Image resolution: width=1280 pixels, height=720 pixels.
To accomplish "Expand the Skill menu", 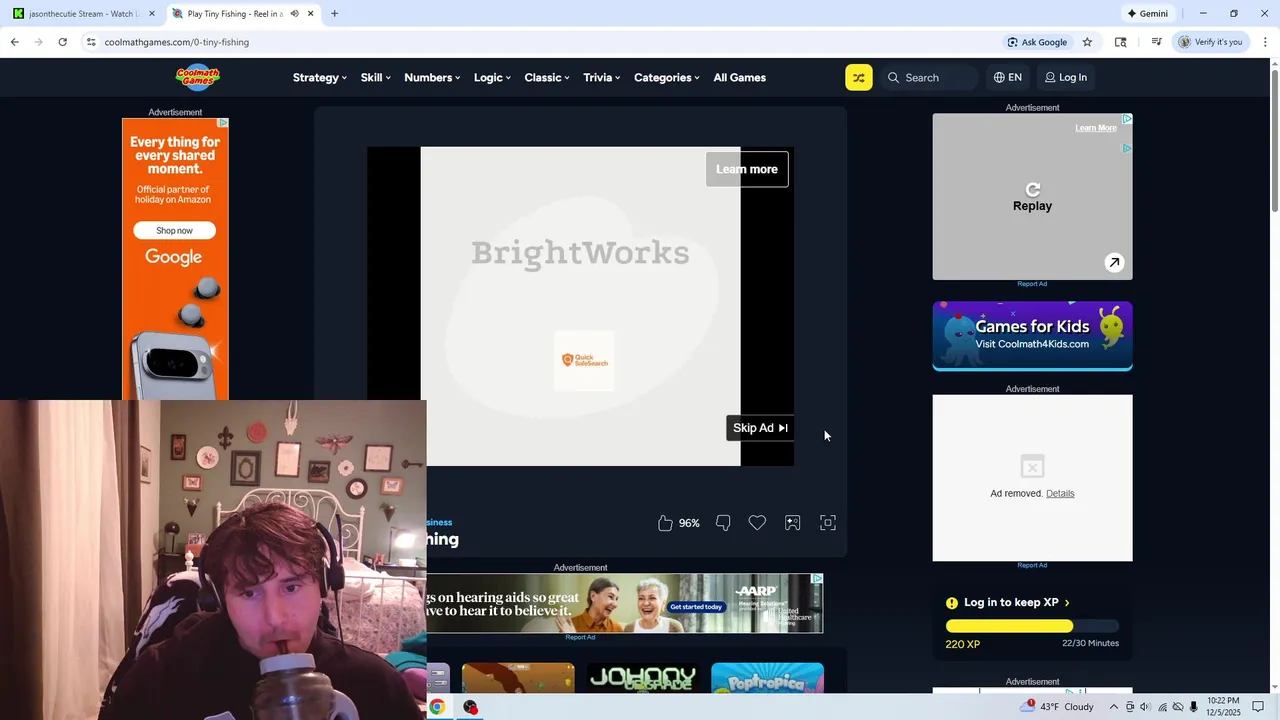I will 376,77.
